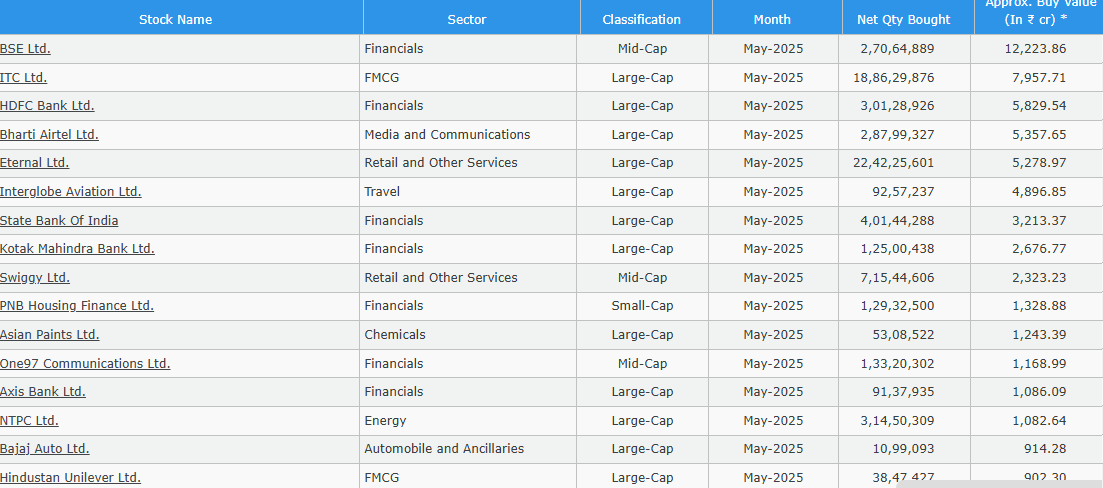Viewport: 1103px width, 488px height.
Task: Open Bharti Airtel Ltd. stock page
Action: coord(49,135)
